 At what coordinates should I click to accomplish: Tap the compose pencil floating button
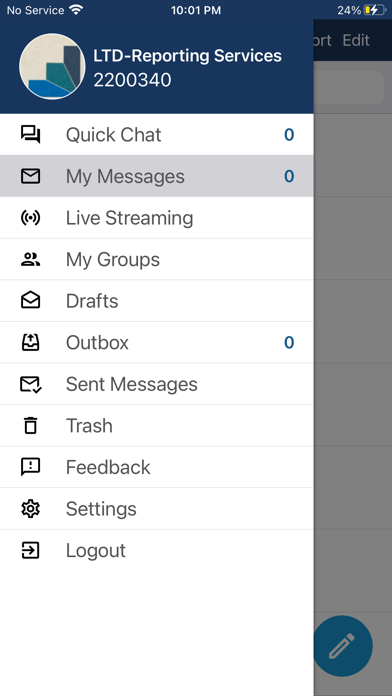(342, 646)
